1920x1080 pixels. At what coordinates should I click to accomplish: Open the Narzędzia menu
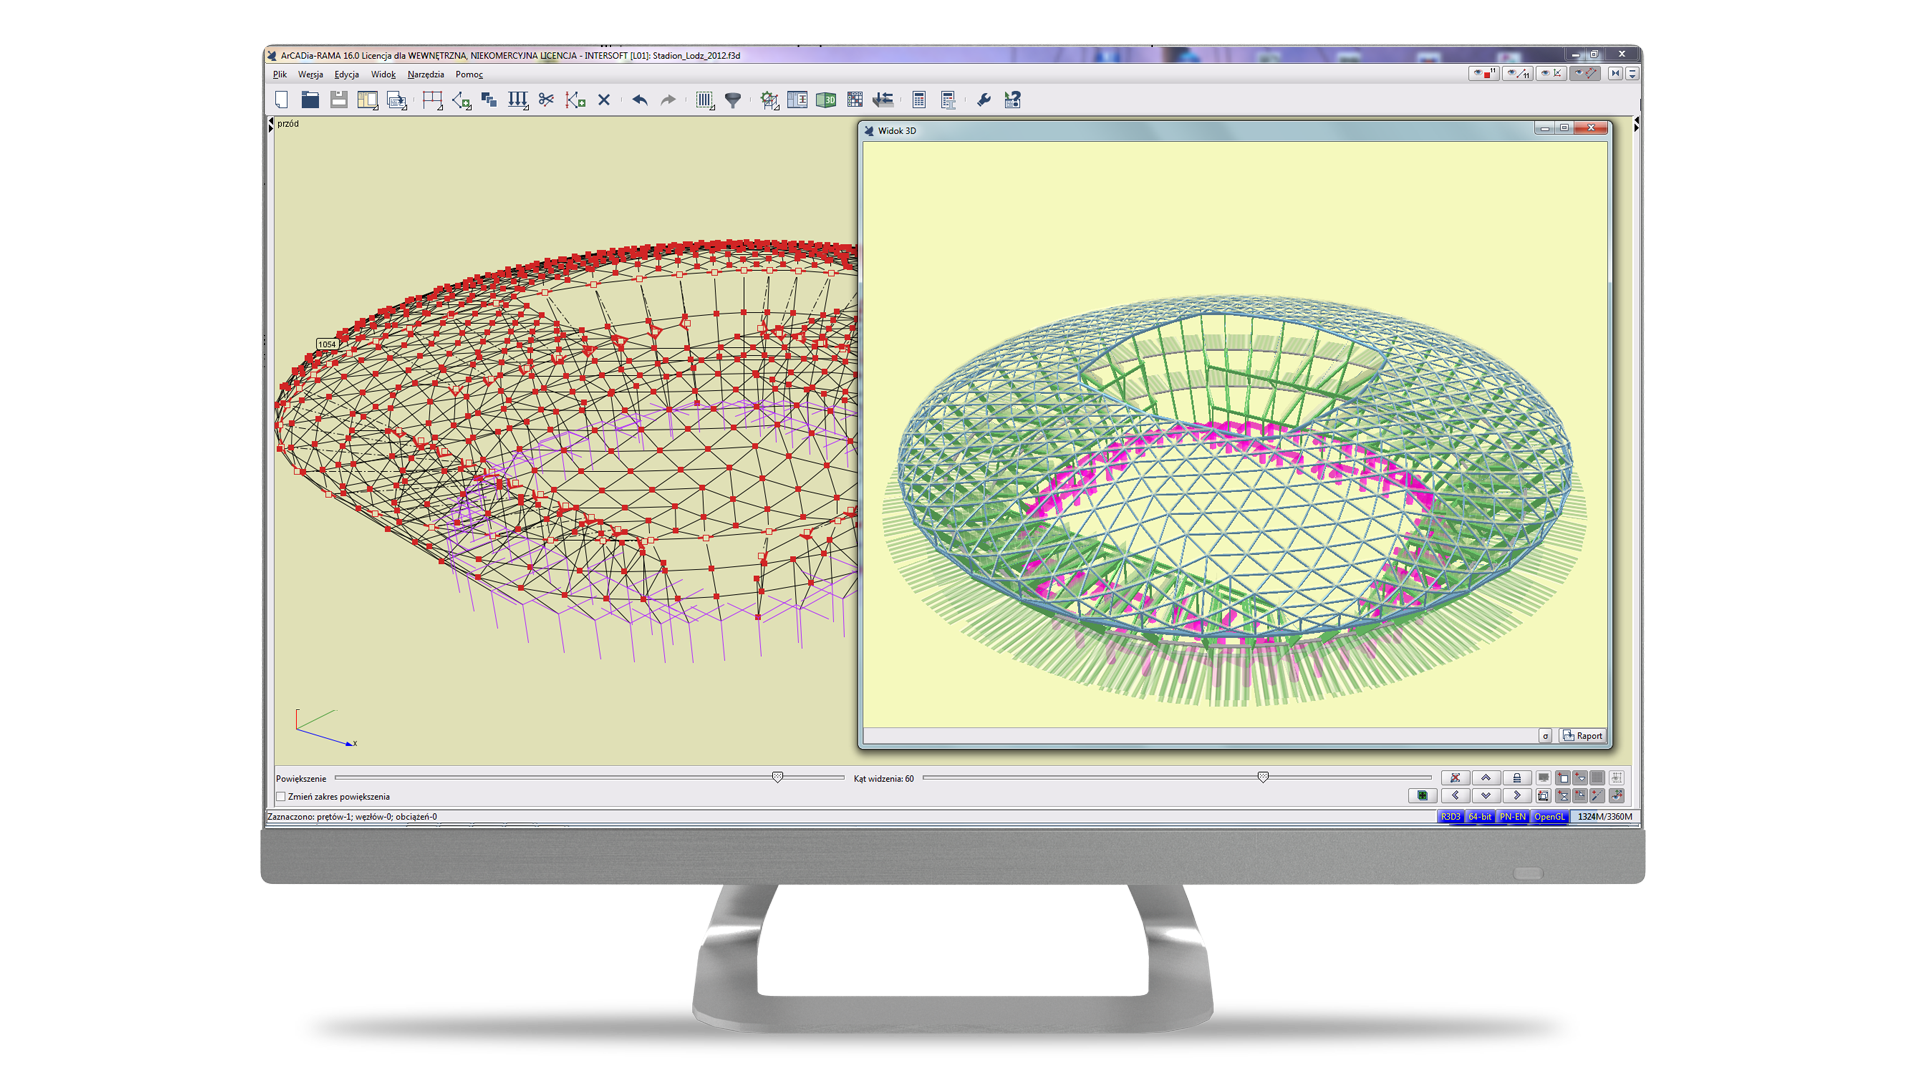pyautogui.click(x=425, y=75)
